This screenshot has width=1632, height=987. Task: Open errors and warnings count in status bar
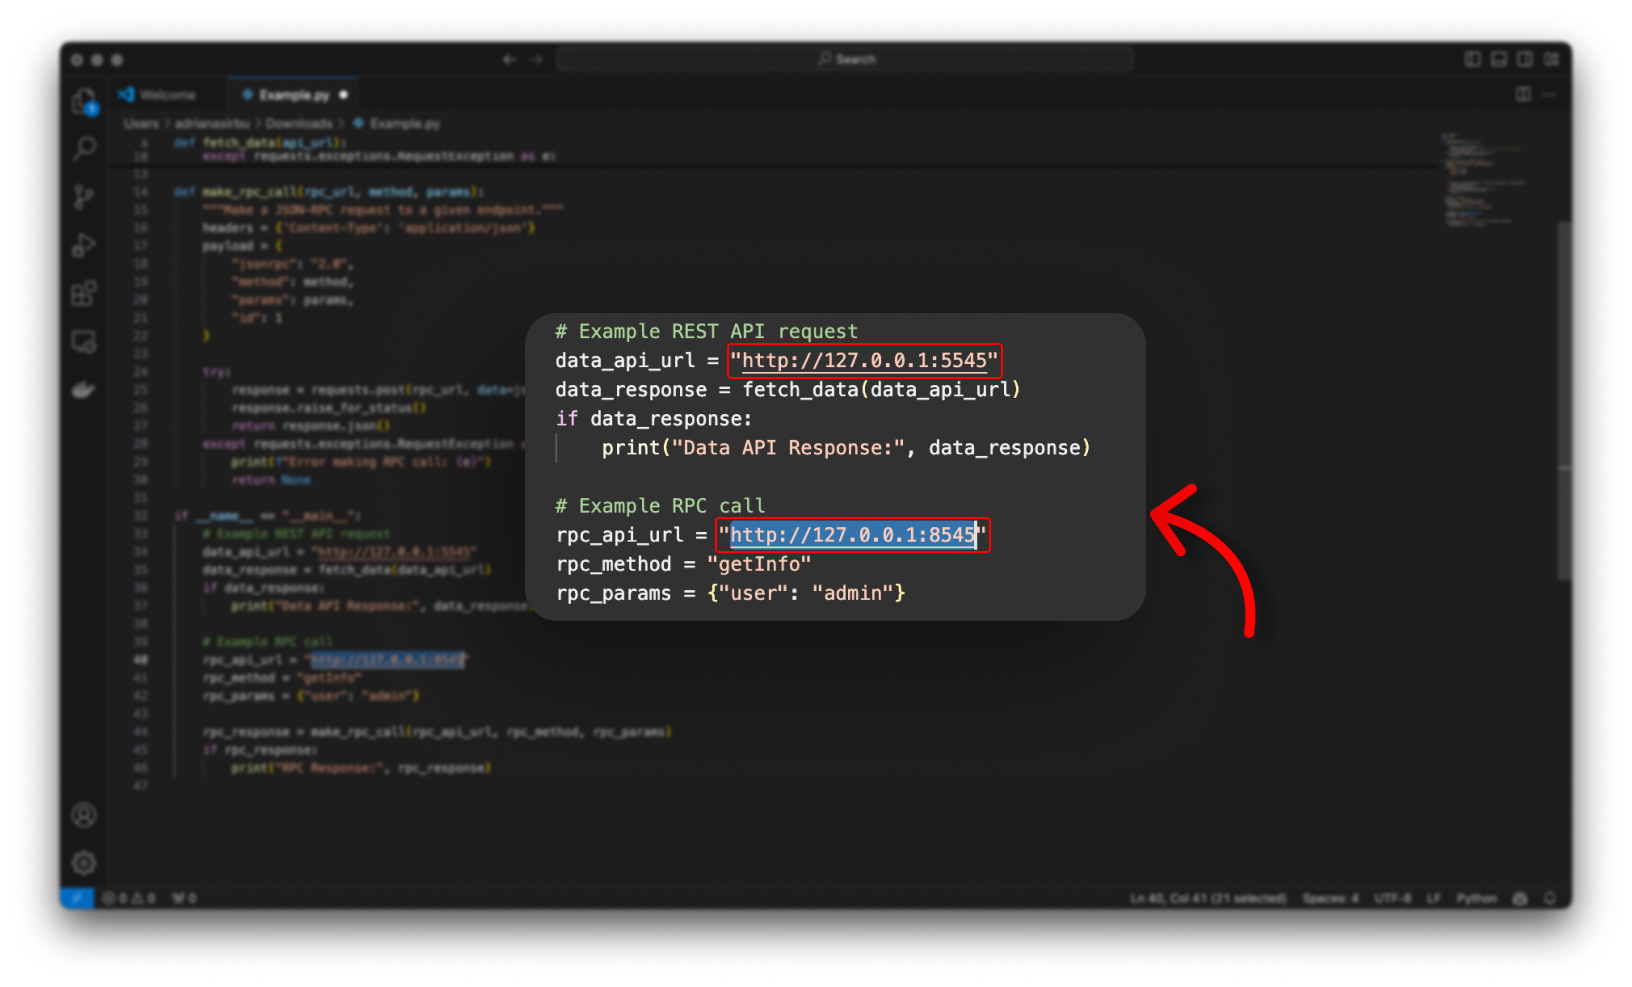(x=130, y=898)
